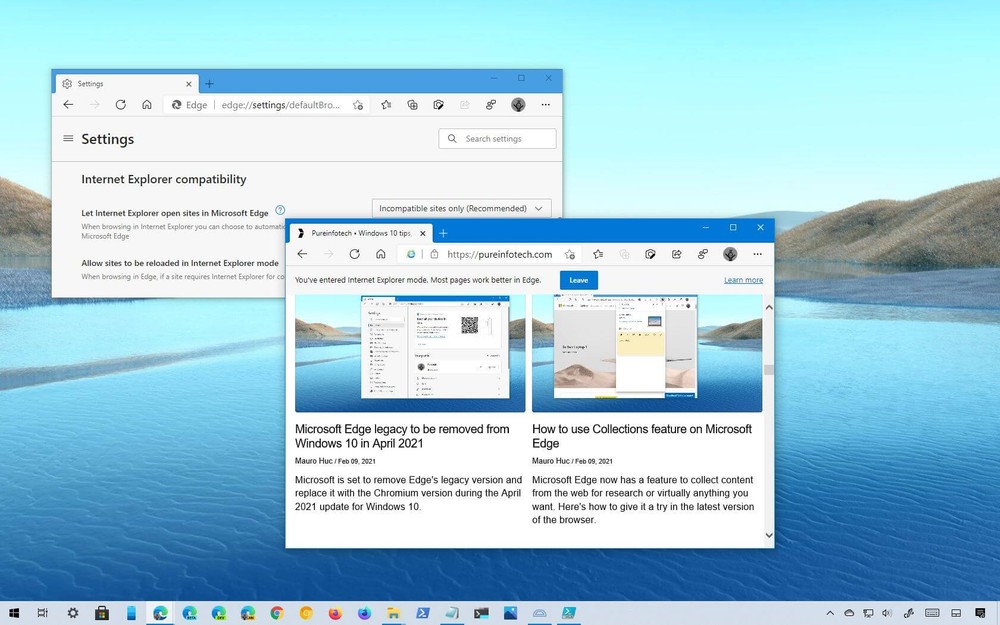1000x625 pixels.
Task: Click the Edge legacy article thumbnail
Action: click(x=410, y=353)
